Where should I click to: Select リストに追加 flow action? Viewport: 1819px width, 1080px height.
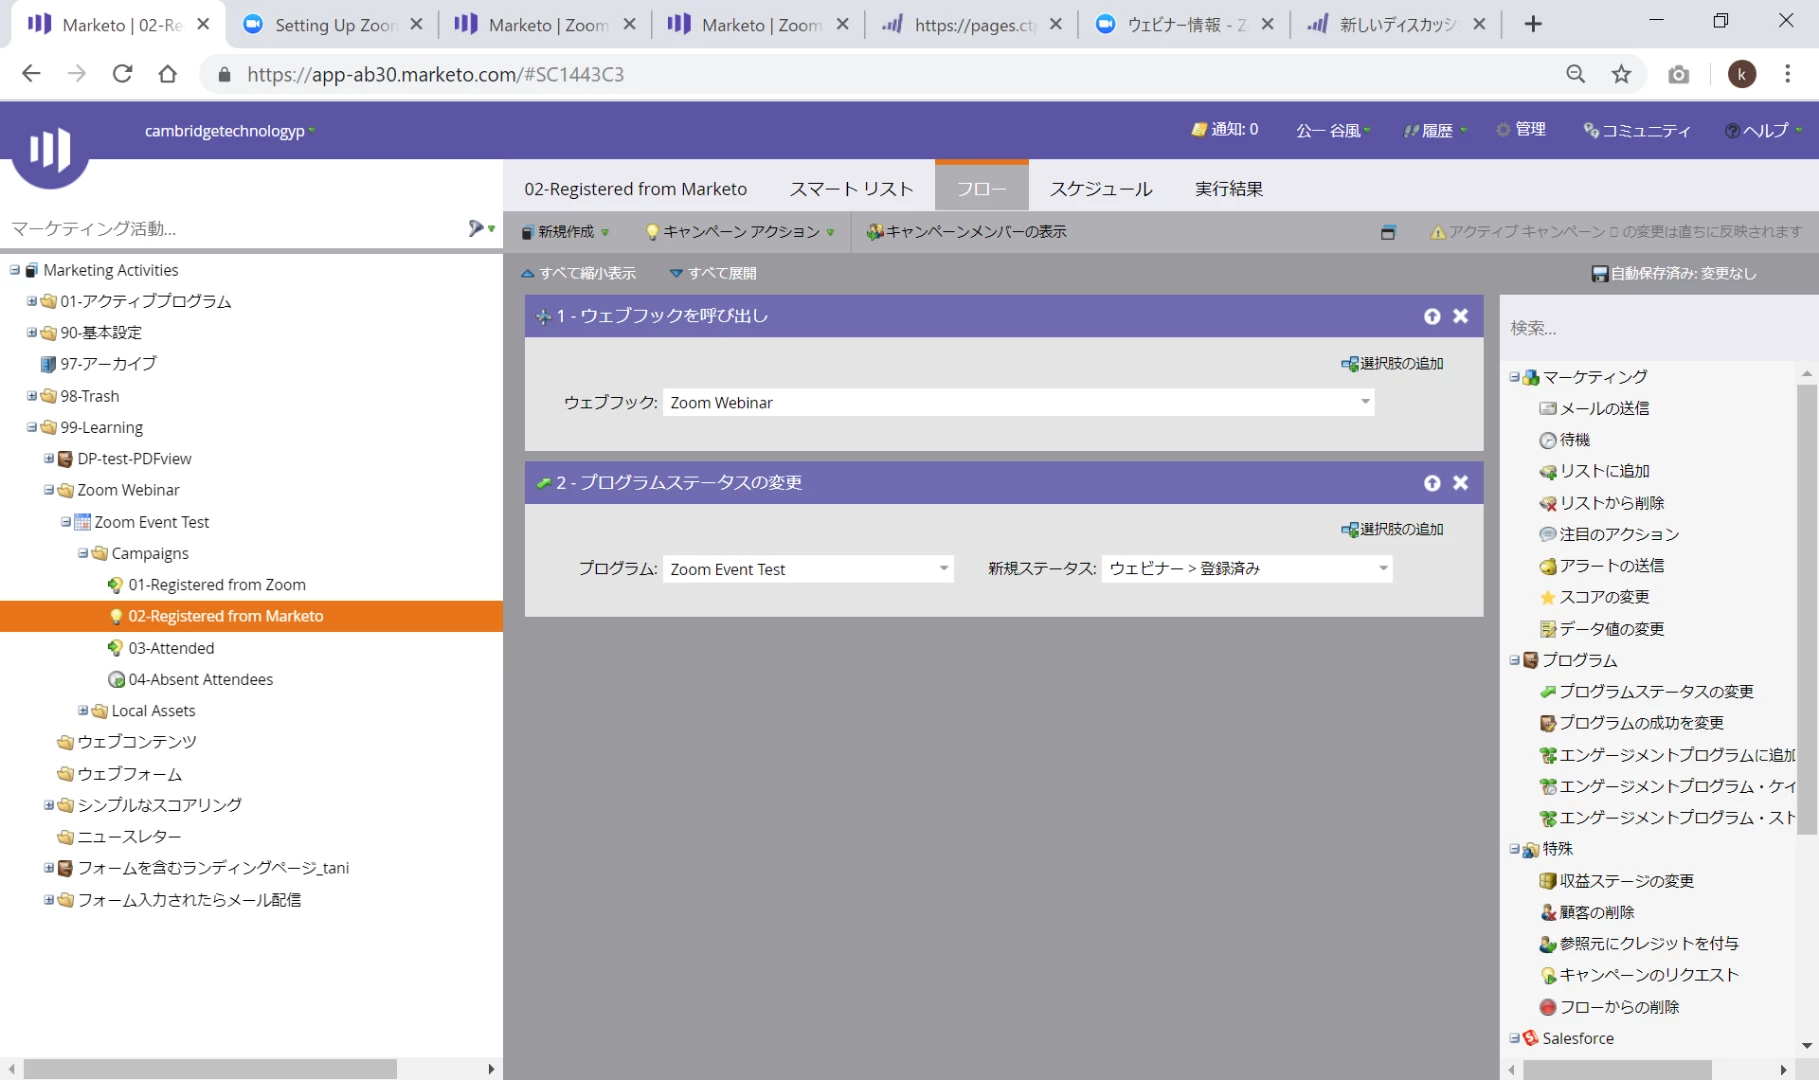click(x=1594, y=471)
